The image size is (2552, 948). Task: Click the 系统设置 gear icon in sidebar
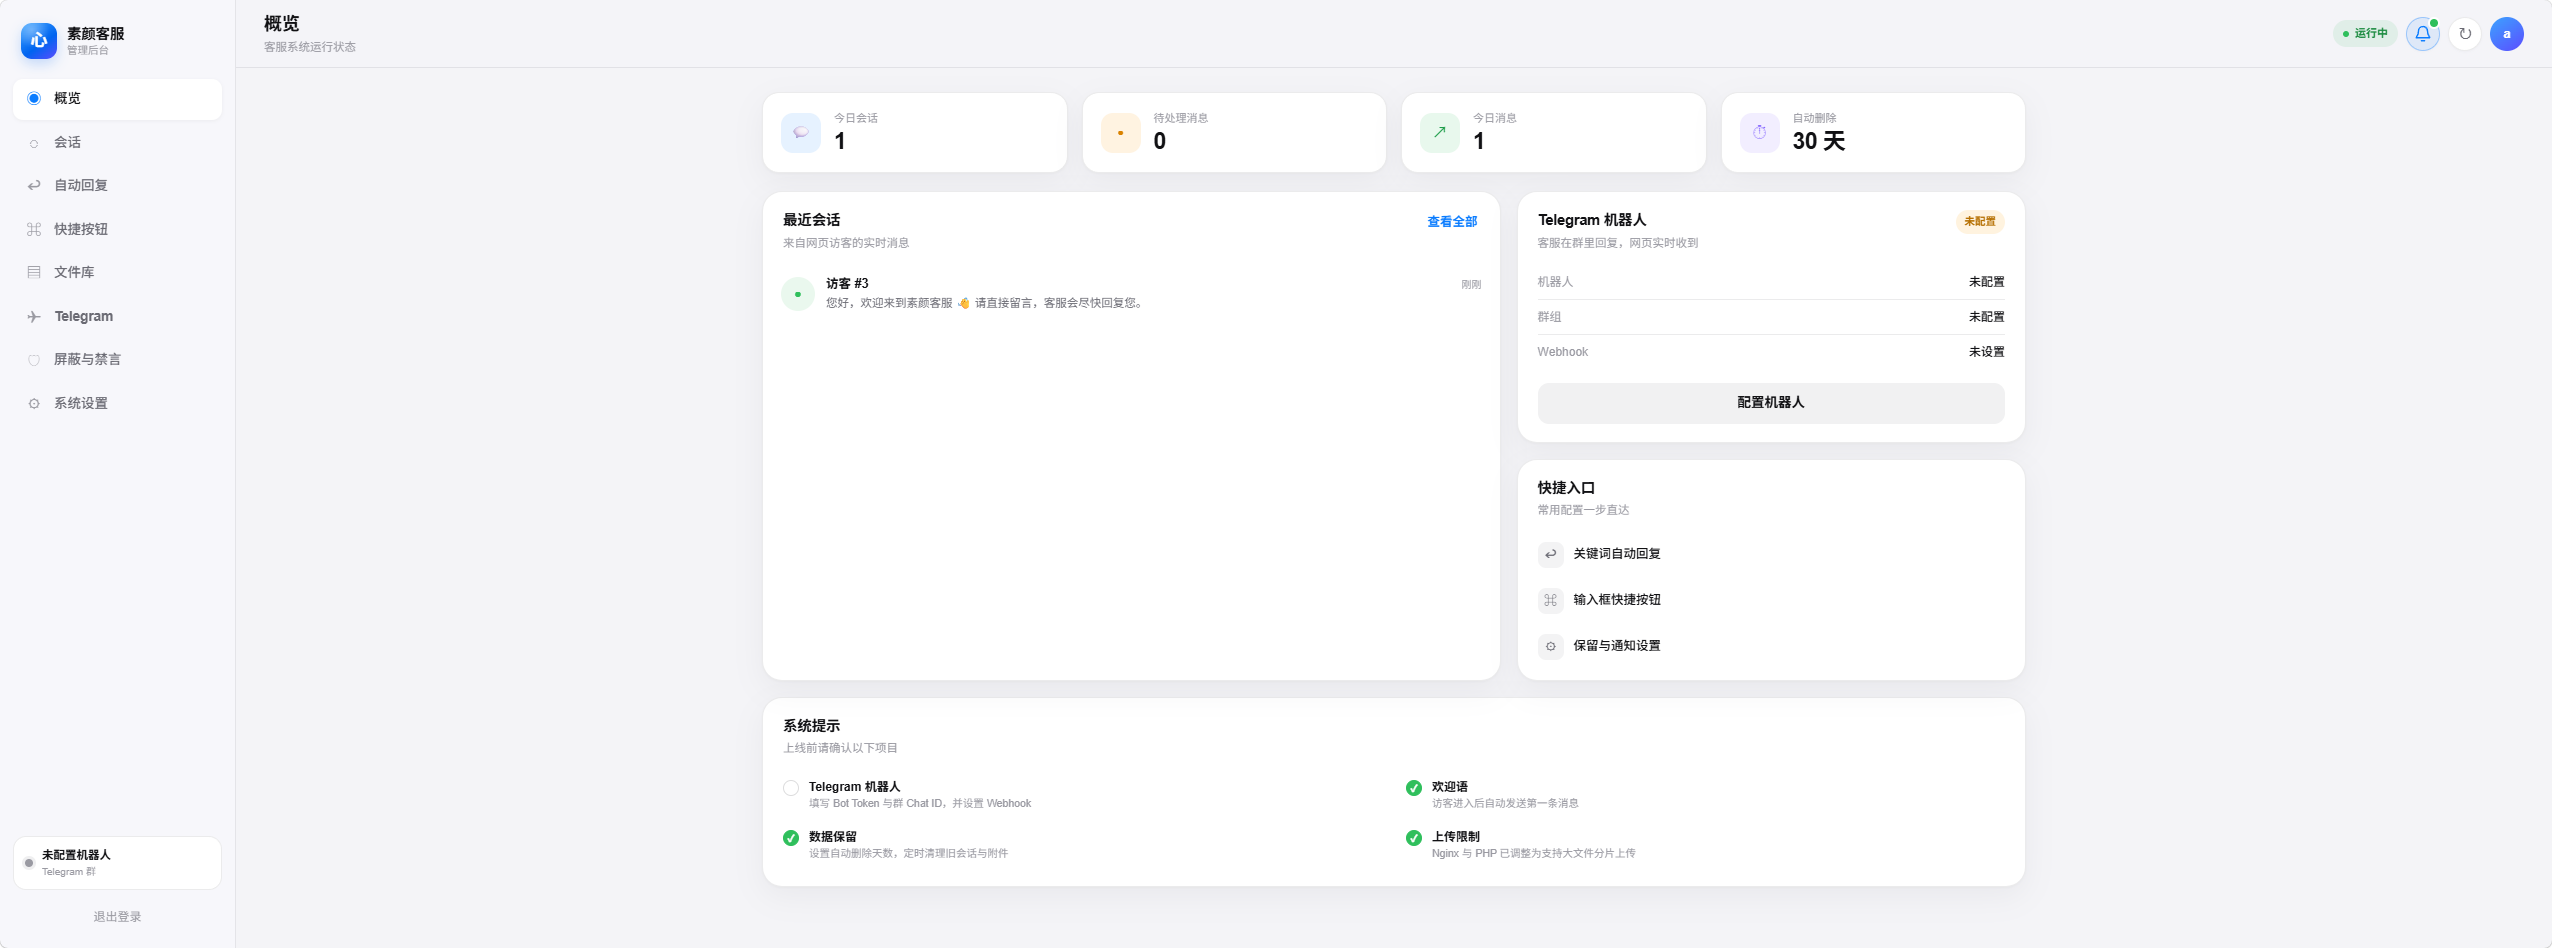click(34, 404)
